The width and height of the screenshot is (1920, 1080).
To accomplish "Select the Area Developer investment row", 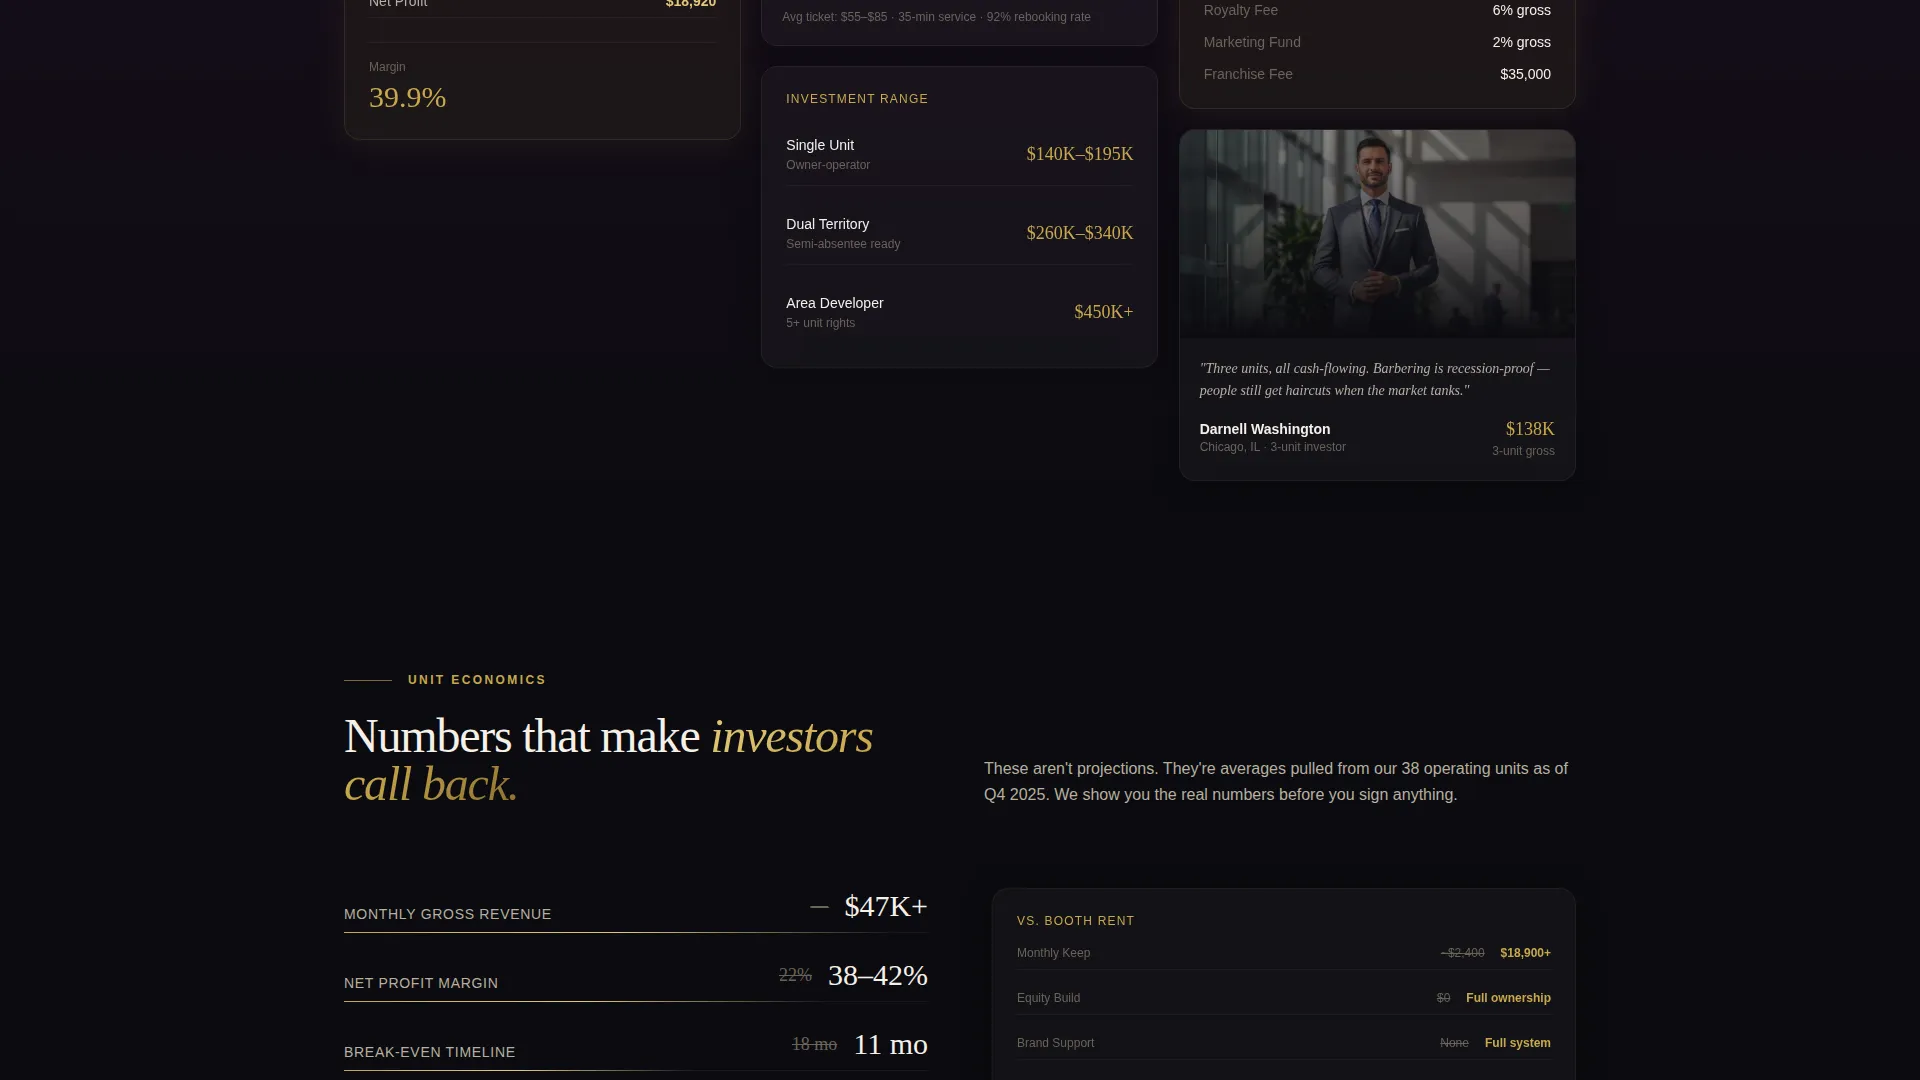I will point(959,312).
